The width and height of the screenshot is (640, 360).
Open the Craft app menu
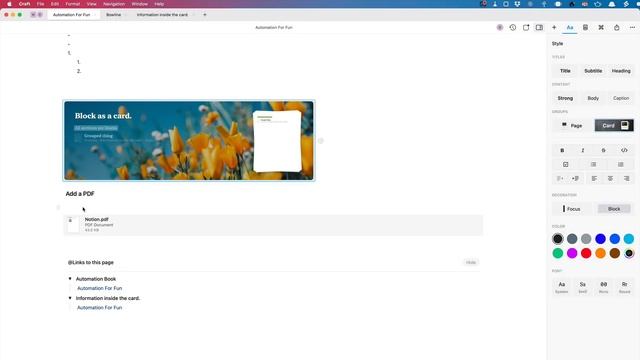coord(24,4)
